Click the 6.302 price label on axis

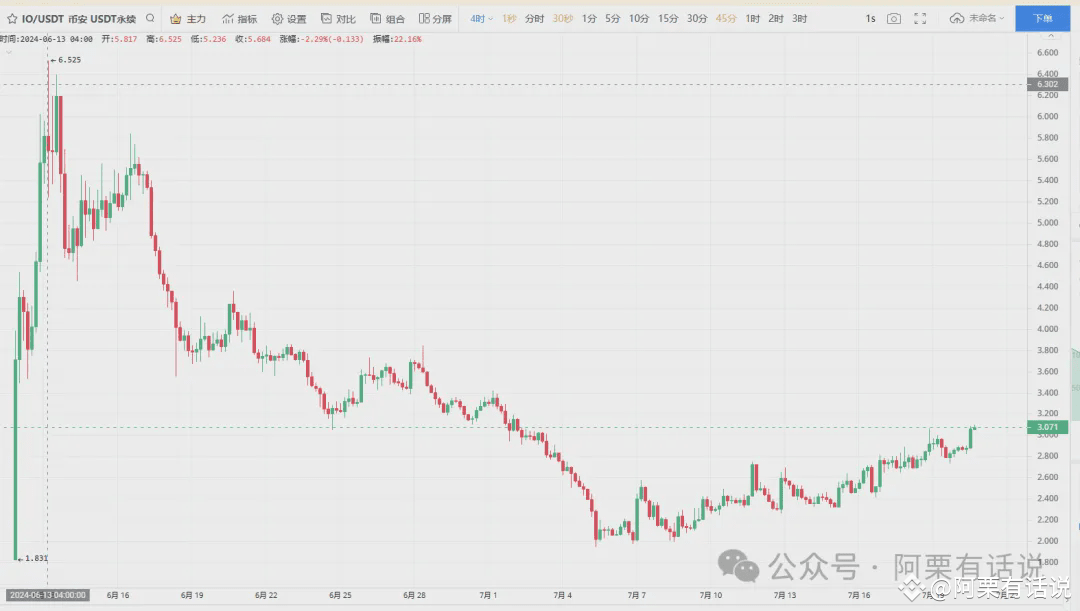coord(1047,84)
